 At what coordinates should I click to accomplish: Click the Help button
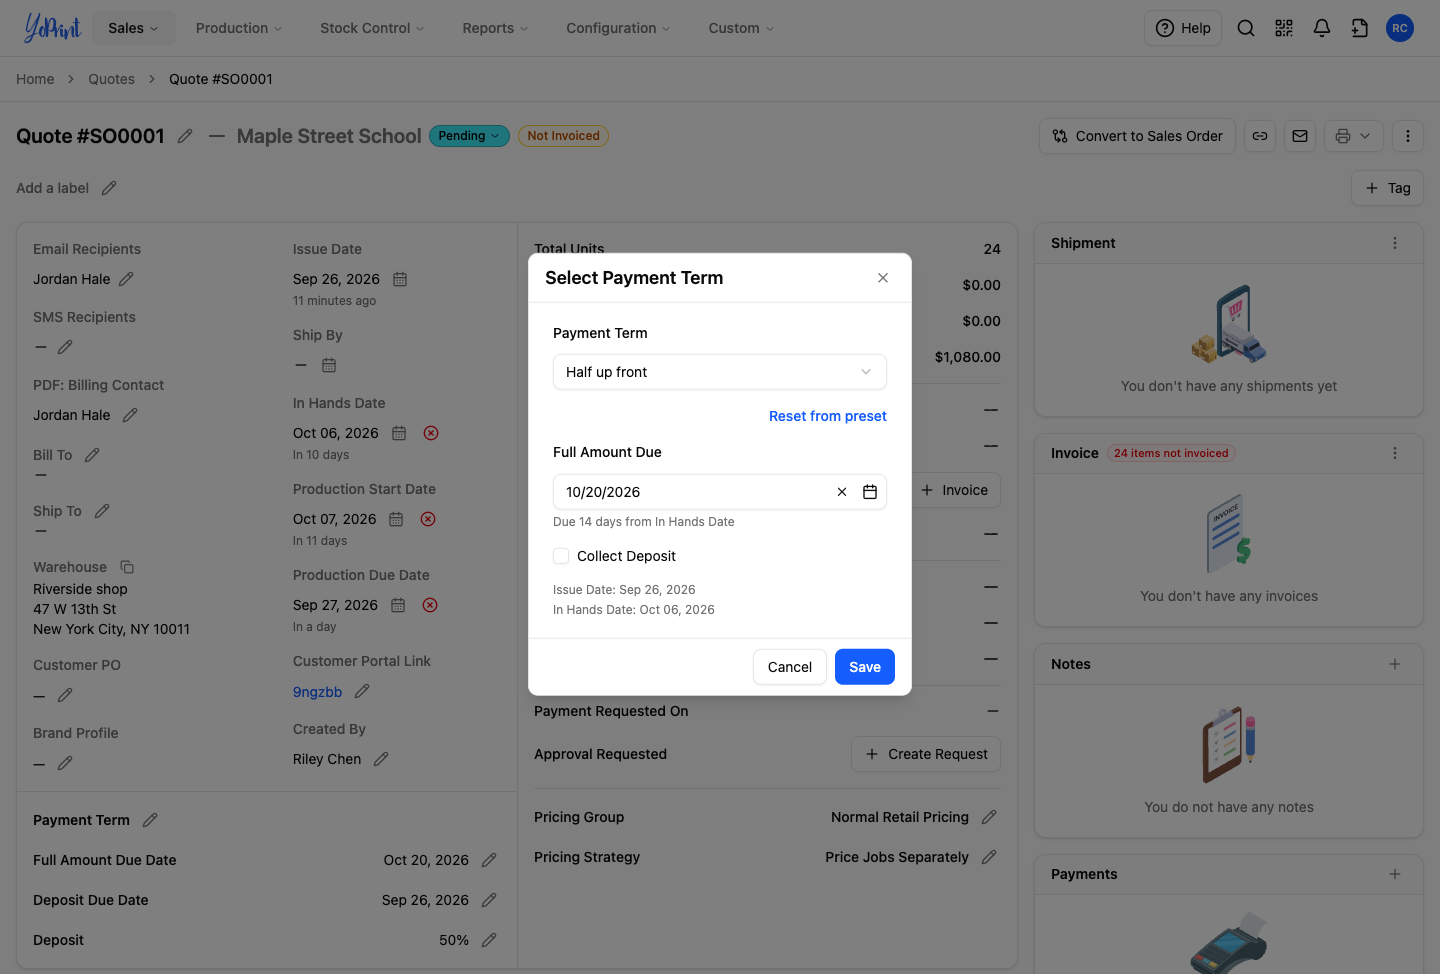(x=1183, y=28)
